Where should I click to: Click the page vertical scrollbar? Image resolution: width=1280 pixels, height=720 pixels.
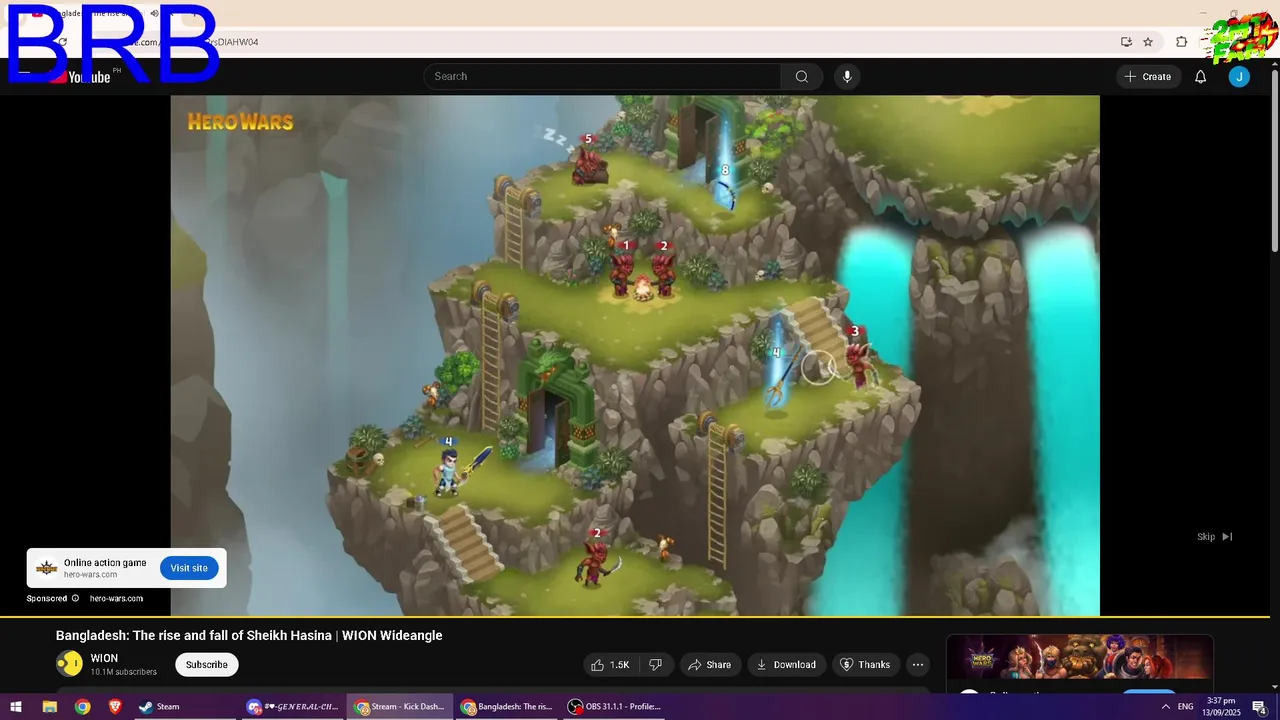[x=1274, y=160]
